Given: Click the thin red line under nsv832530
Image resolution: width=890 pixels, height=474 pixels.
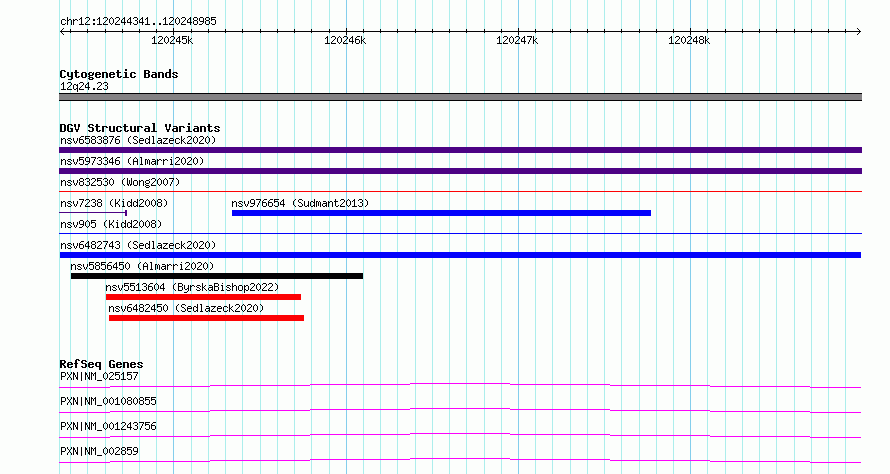Looking at the screenshot, I should tap(460, 192).
